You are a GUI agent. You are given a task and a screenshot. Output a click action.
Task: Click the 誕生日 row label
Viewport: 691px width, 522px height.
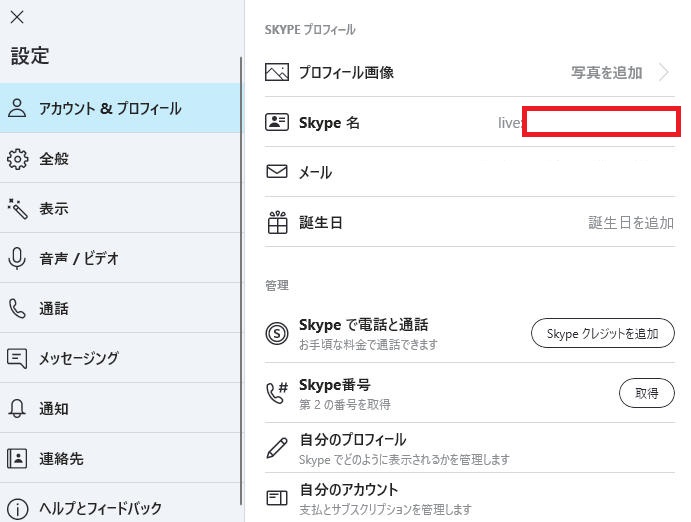point(320,222)
